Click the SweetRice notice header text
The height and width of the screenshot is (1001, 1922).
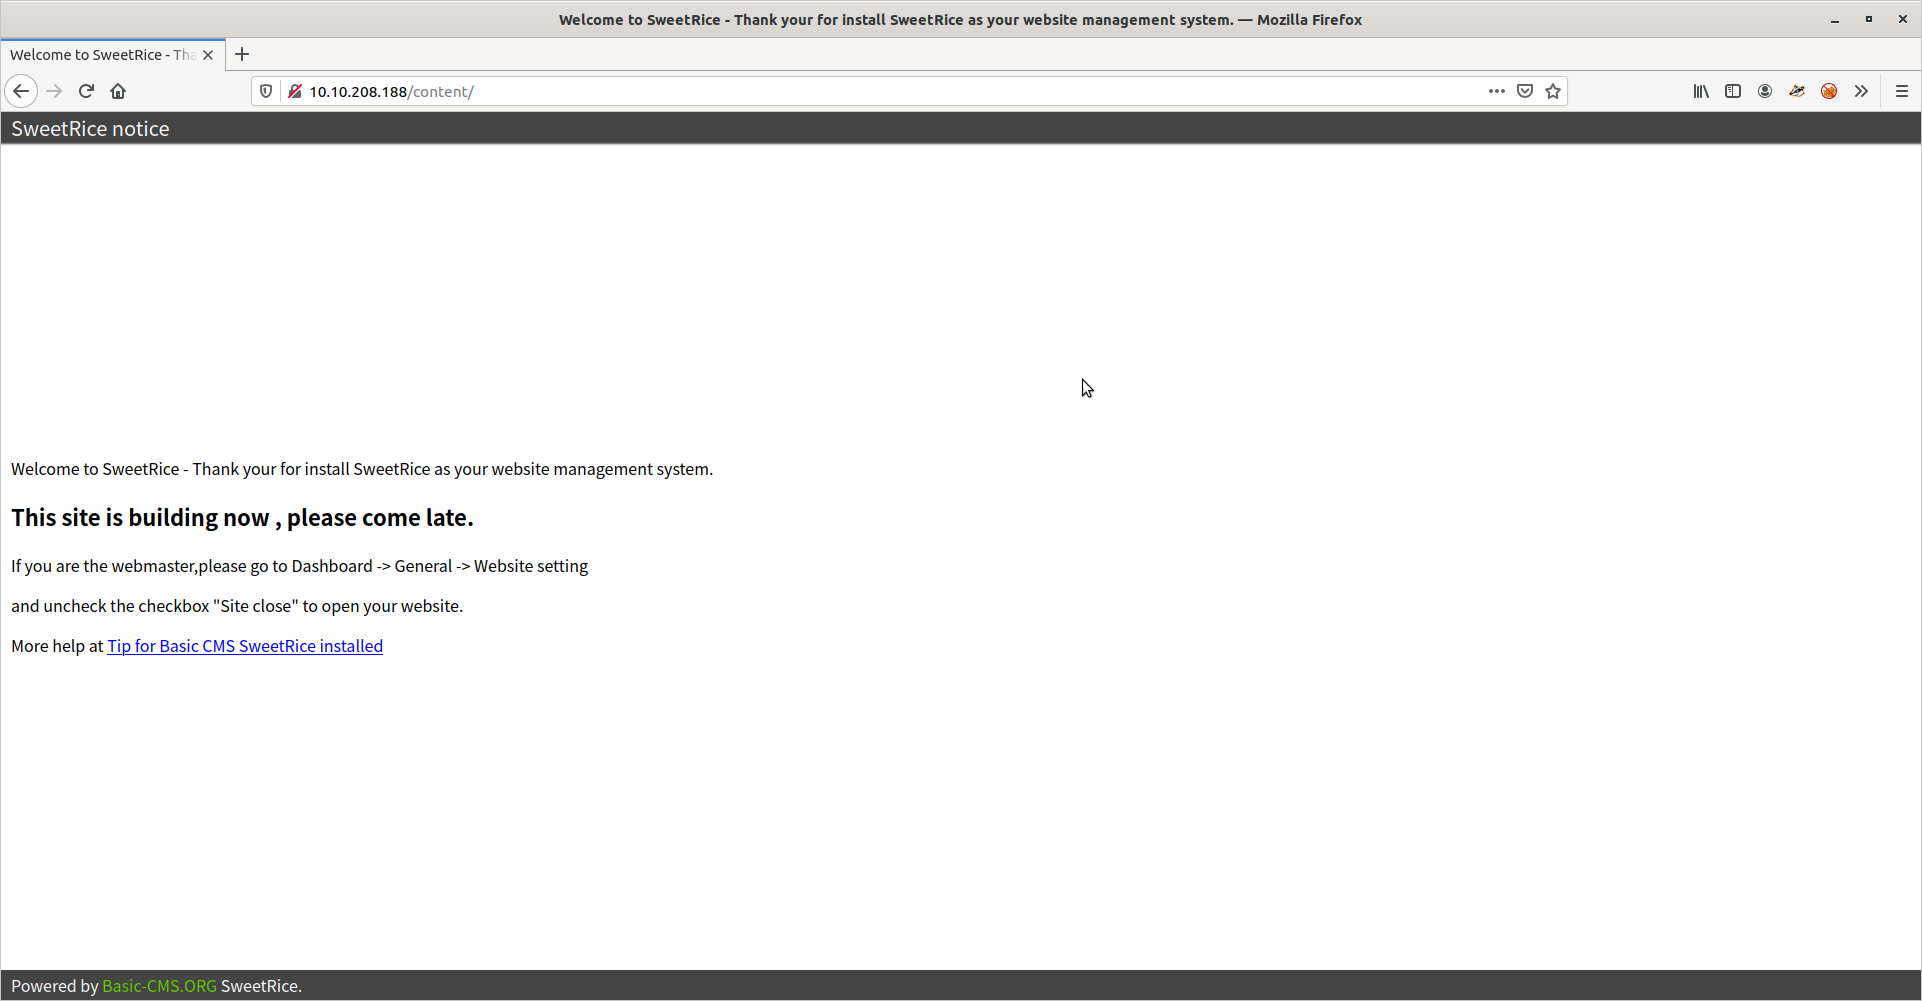tap(90, 129)
